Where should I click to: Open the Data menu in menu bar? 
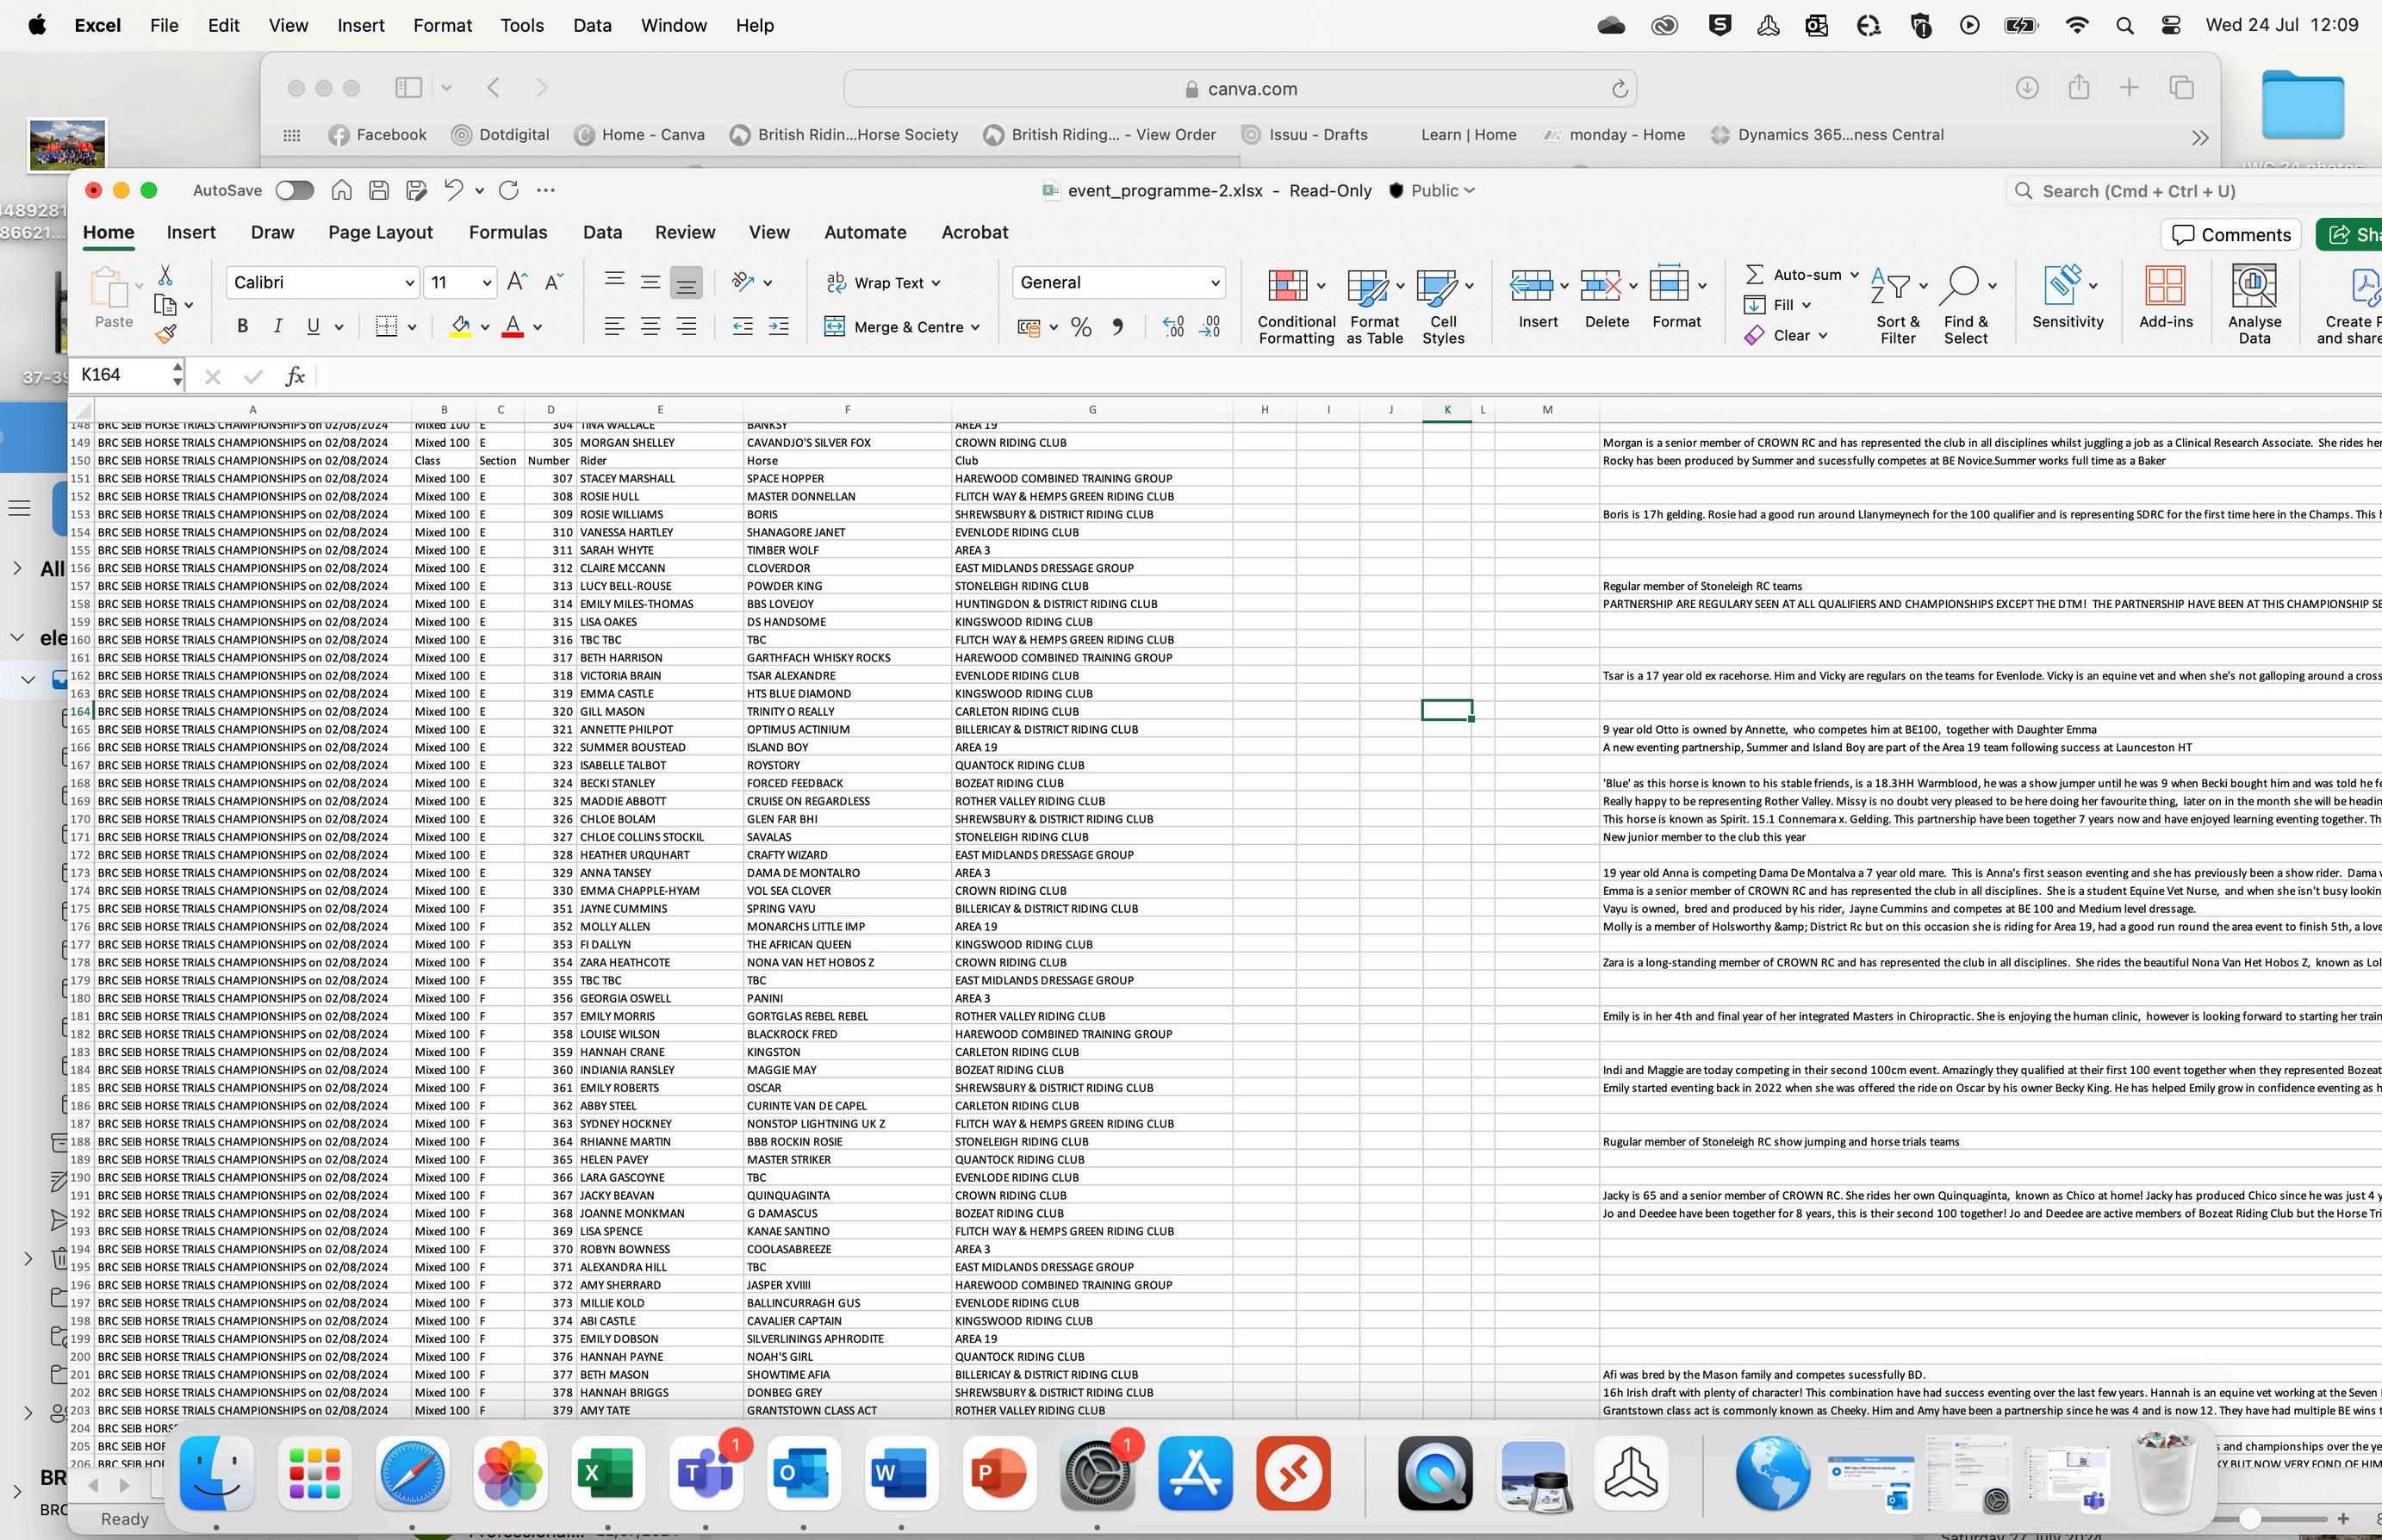coord(592,25)
